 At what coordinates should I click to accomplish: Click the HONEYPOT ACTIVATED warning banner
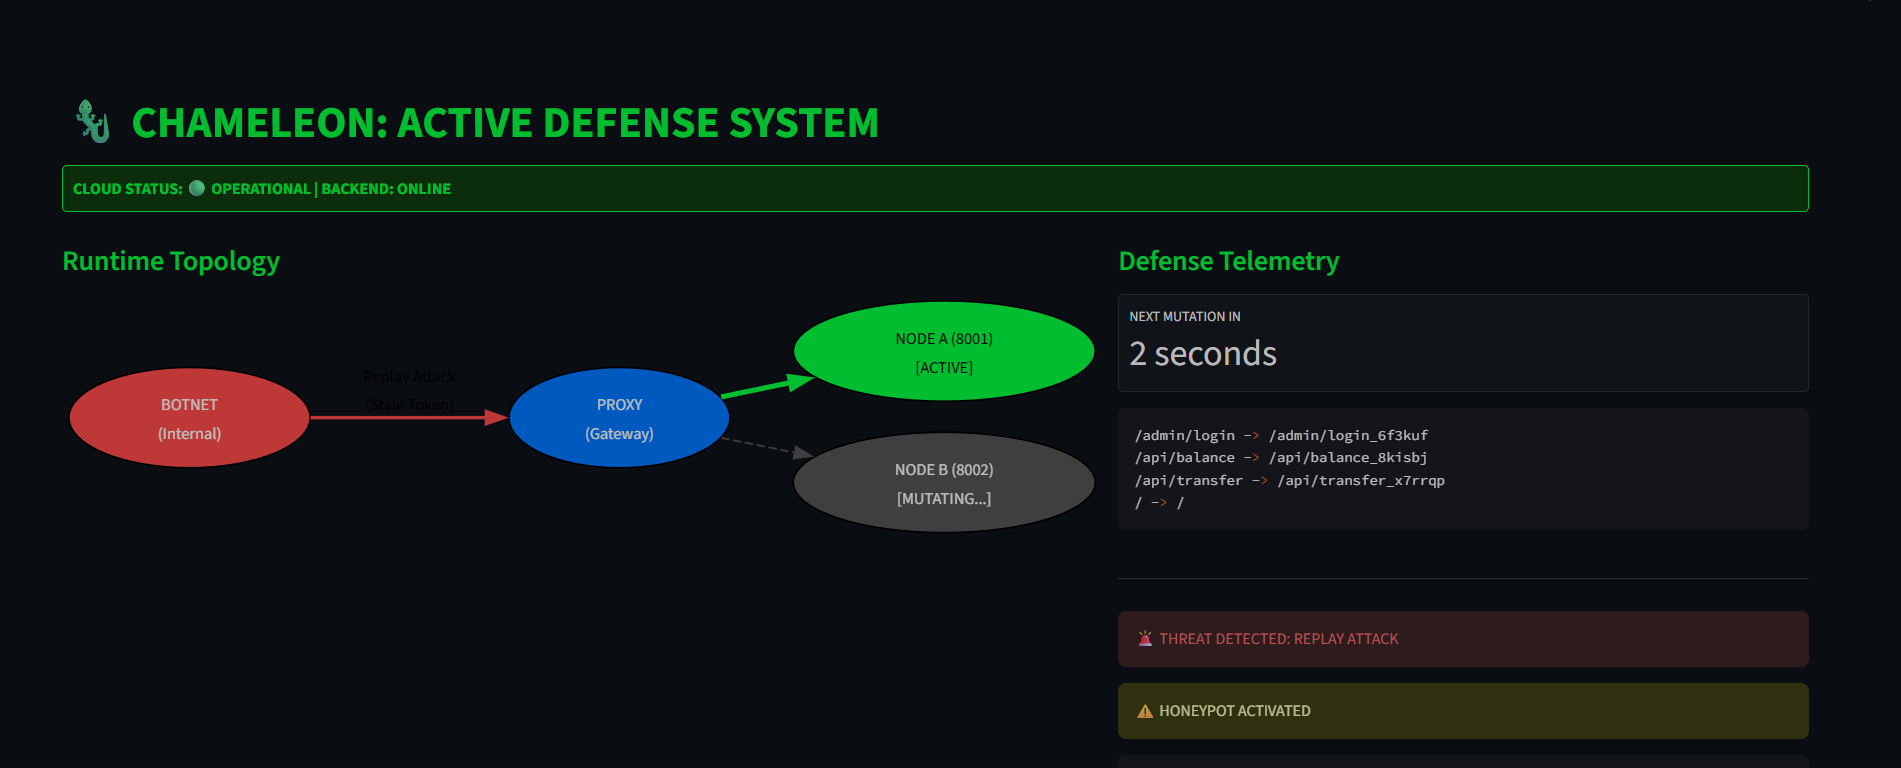(1463, 711)
